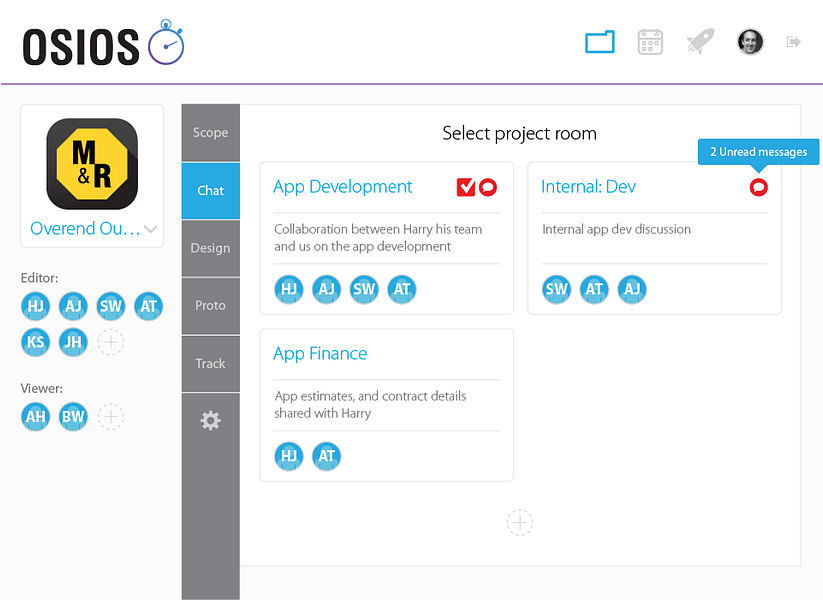Toggle the red checkbox on App Development
Image resolution: width=823 pixels, height=600 pixels.
[x=466, y=187]
